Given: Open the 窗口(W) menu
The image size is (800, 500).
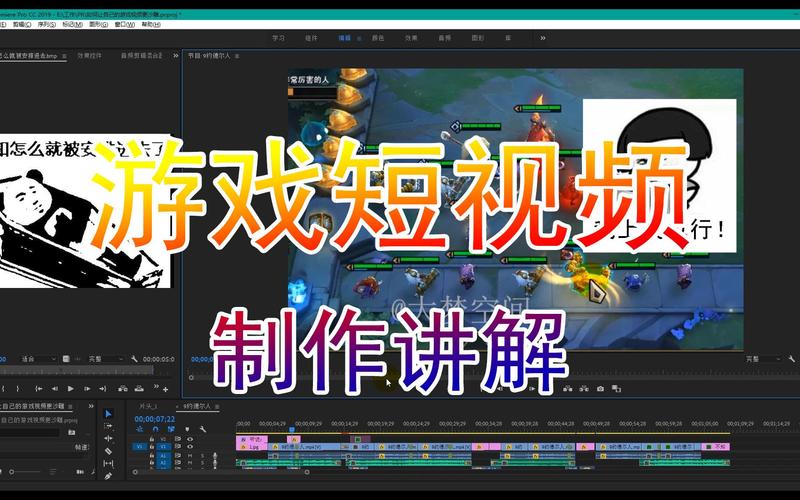Looking at the screenshot, I should pyautogui.click(x=124, y=24).
